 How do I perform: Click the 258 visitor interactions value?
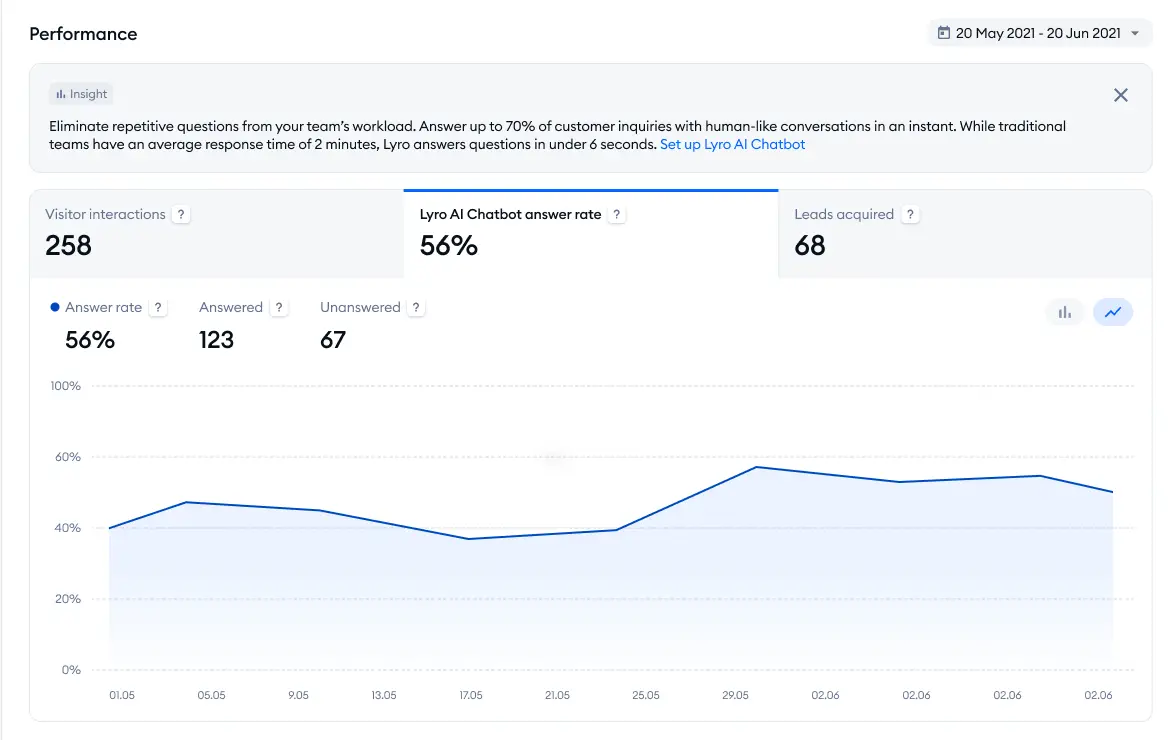68,245
